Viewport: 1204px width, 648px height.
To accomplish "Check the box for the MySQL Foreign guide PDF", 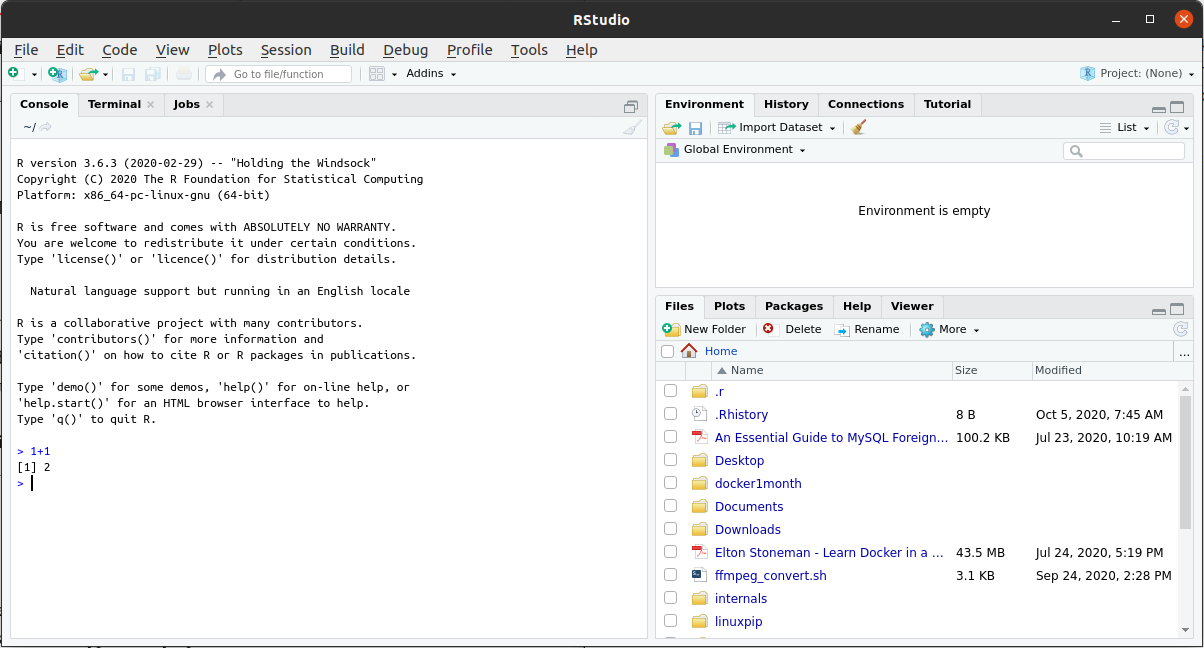I will click(670, 437).
